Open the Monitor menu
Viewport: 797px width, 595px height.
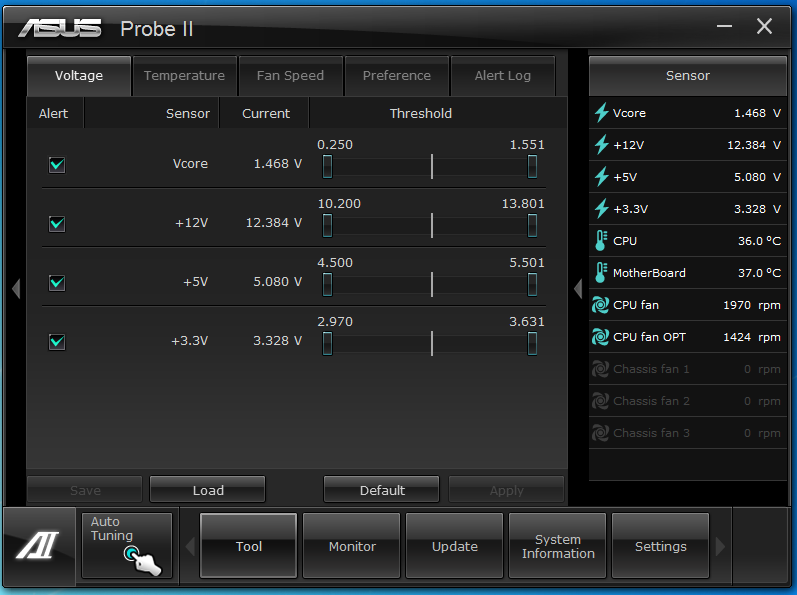click(352, 546)
